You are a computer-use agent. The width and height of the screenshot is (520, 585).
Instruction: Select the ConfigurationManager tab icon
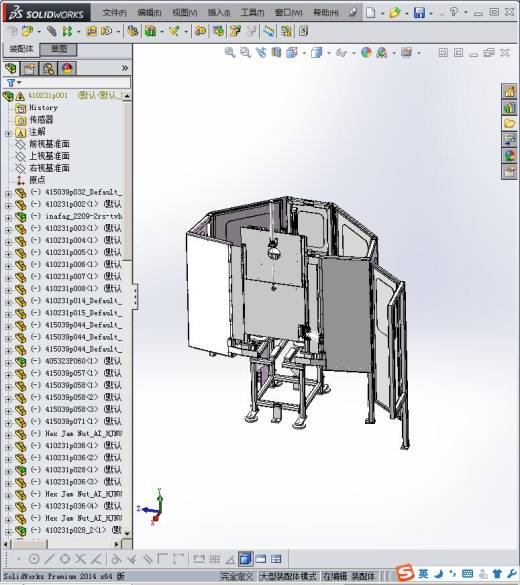pos(48,68)
